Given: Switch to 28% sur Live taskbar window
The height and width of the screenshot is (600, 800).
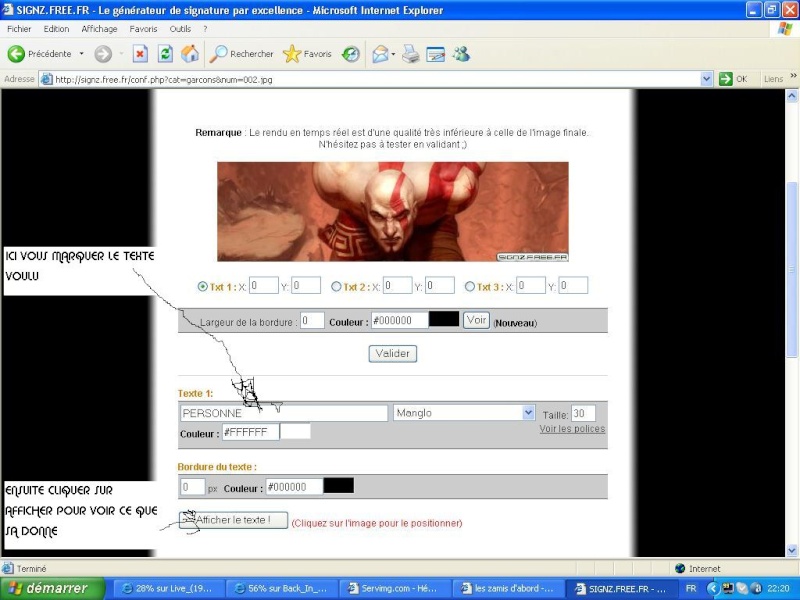Looking at the screenshot, I should click(168, 588).
